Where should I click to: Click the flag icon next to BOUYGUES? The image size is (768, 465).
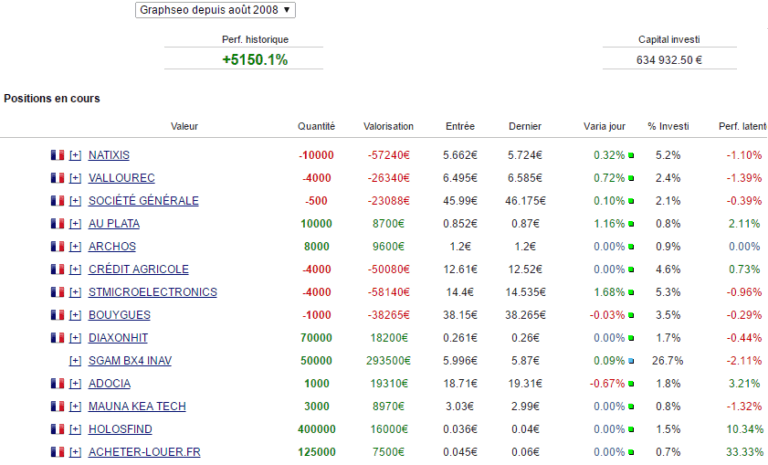pos(57,315)
